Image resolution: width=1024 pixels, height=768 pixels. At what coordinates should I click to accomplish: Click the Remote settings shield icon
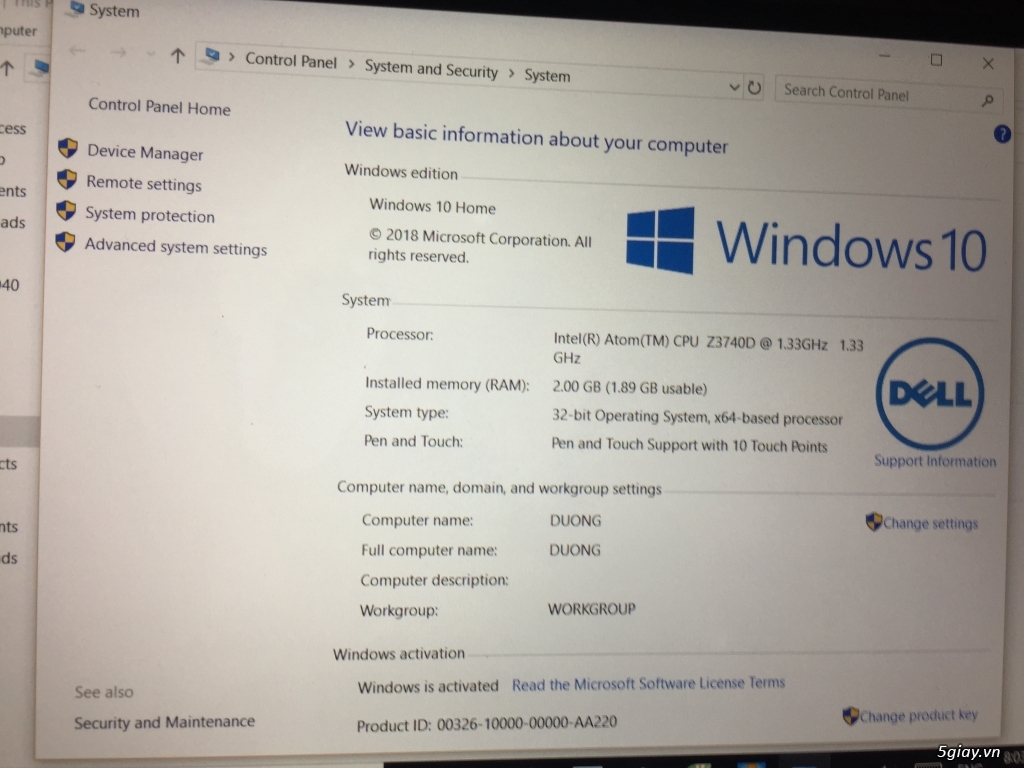pos(67,180)
